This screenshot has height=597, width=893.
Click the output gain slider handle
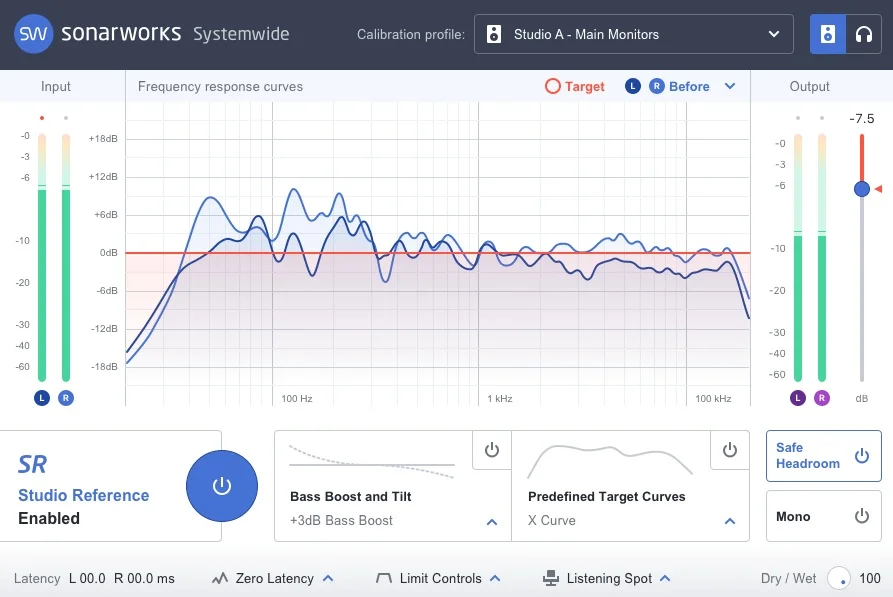point(862,189)
